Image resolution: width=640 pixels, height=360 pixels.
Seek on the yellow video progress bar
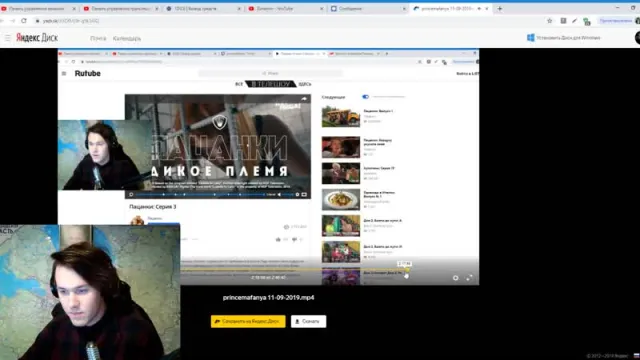click(x=294, y=269)
